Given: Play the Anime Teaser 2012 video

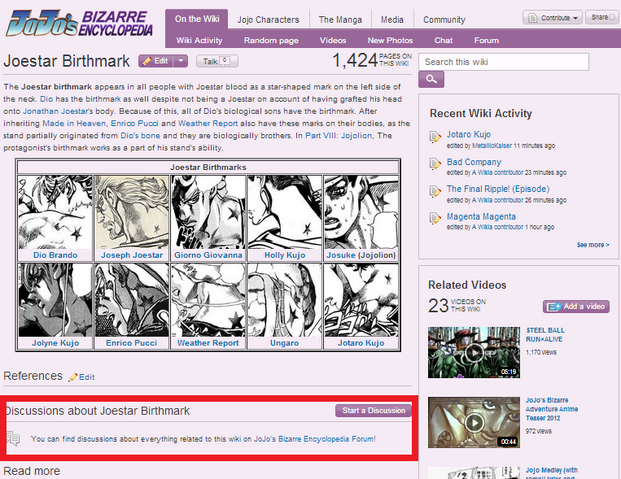Looking at the screenshot, I should 474,422.
